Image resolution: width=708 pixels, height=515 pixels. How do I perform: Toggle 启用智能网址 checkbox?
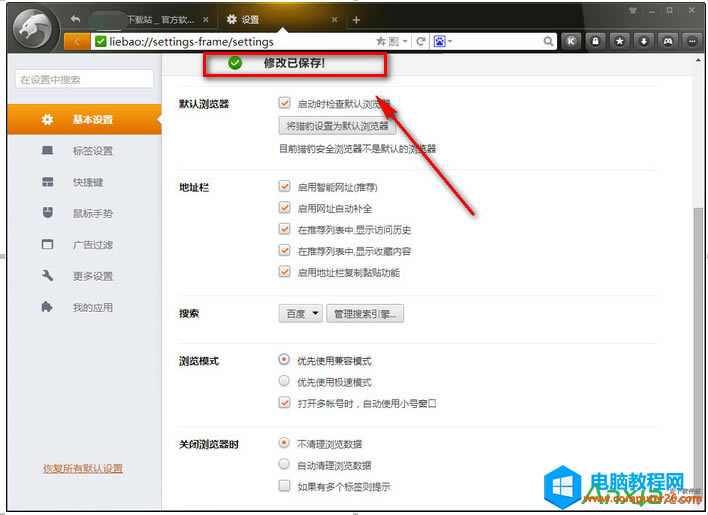click(285, 187)
